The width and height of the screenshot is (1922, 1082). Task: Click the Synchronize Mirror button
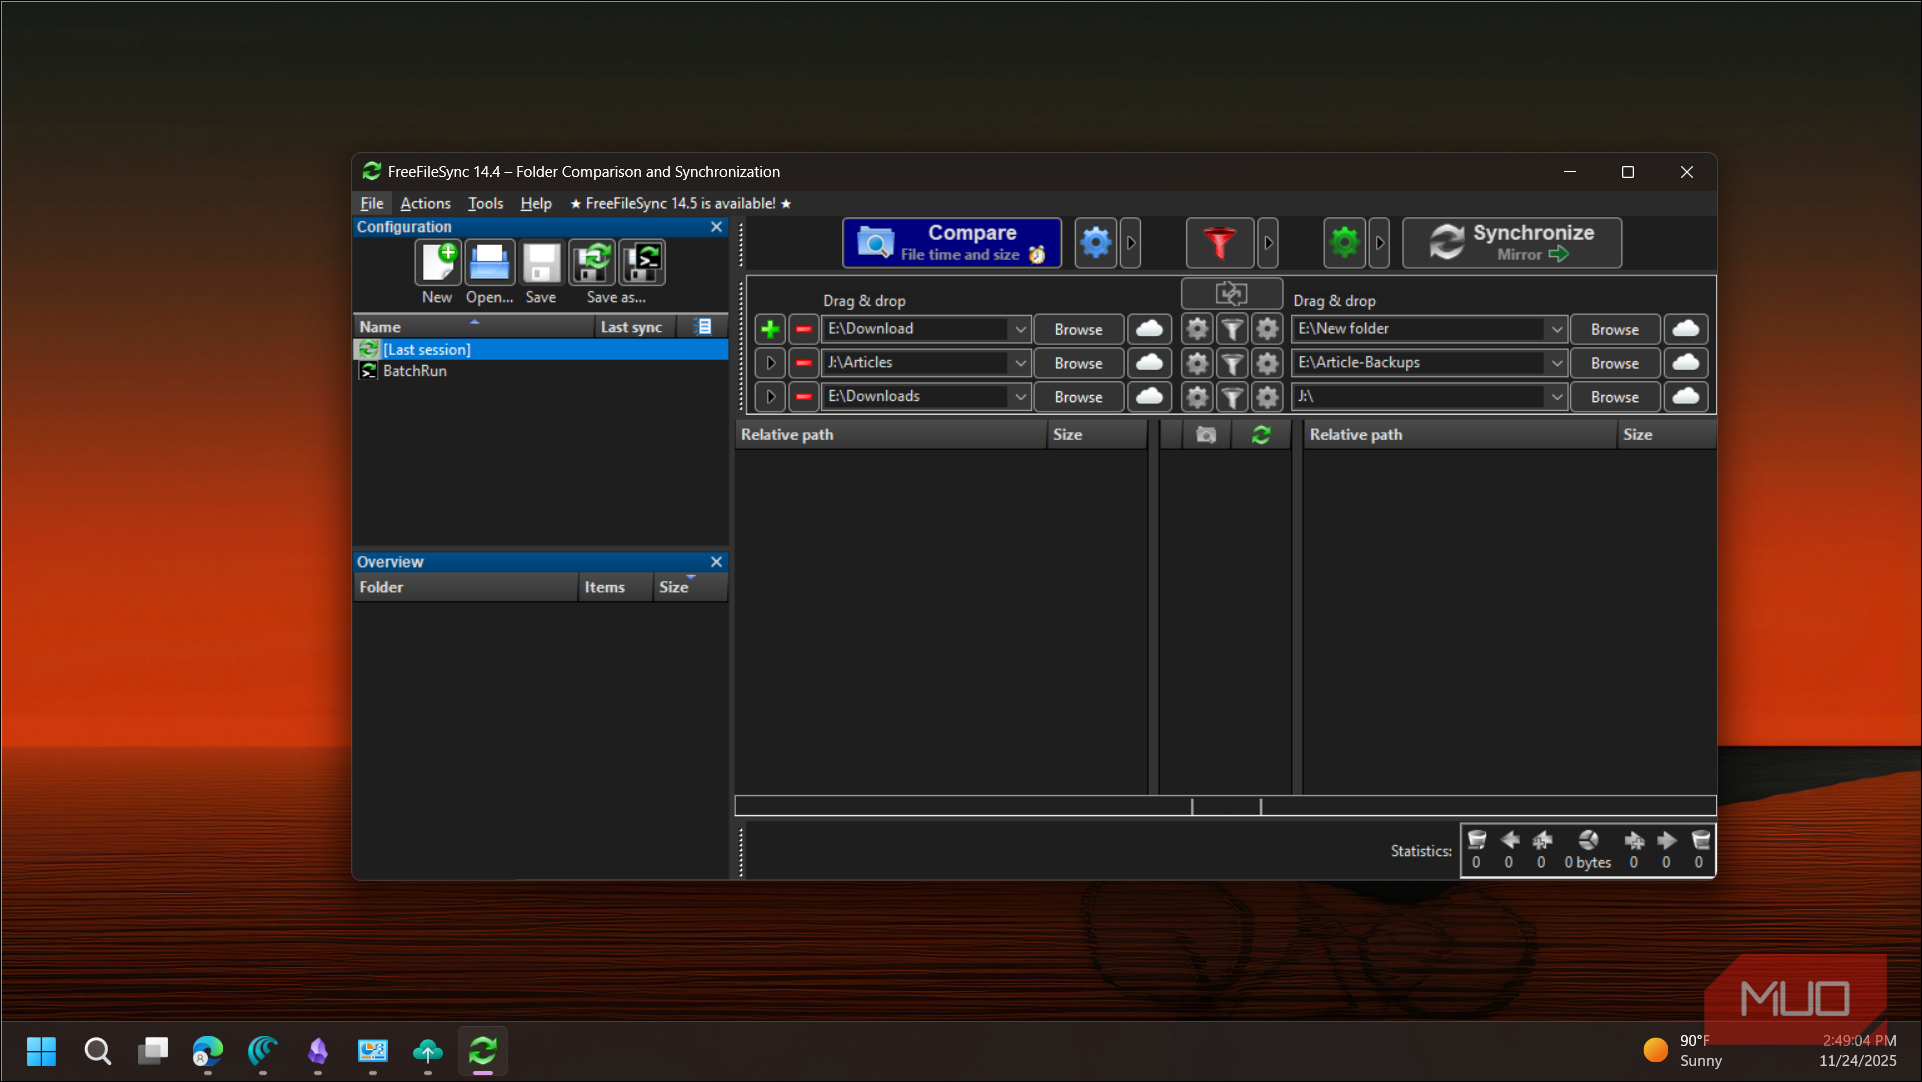click(x=1512, y=243)
